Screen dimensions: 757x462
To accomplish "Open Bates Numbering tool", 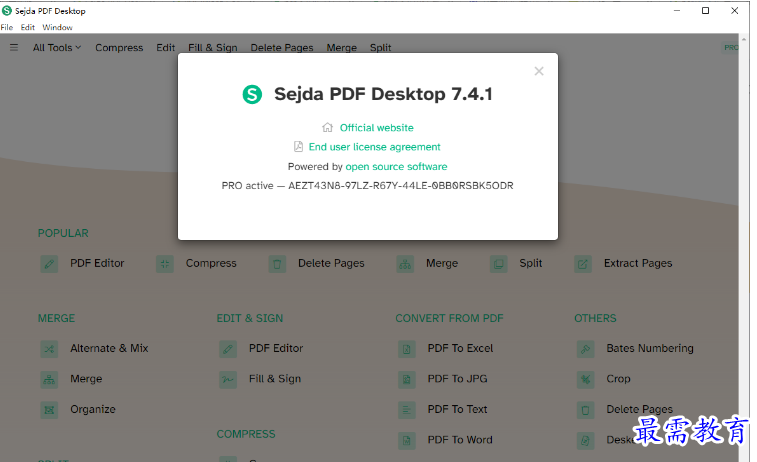I will (x=650, y=349).
